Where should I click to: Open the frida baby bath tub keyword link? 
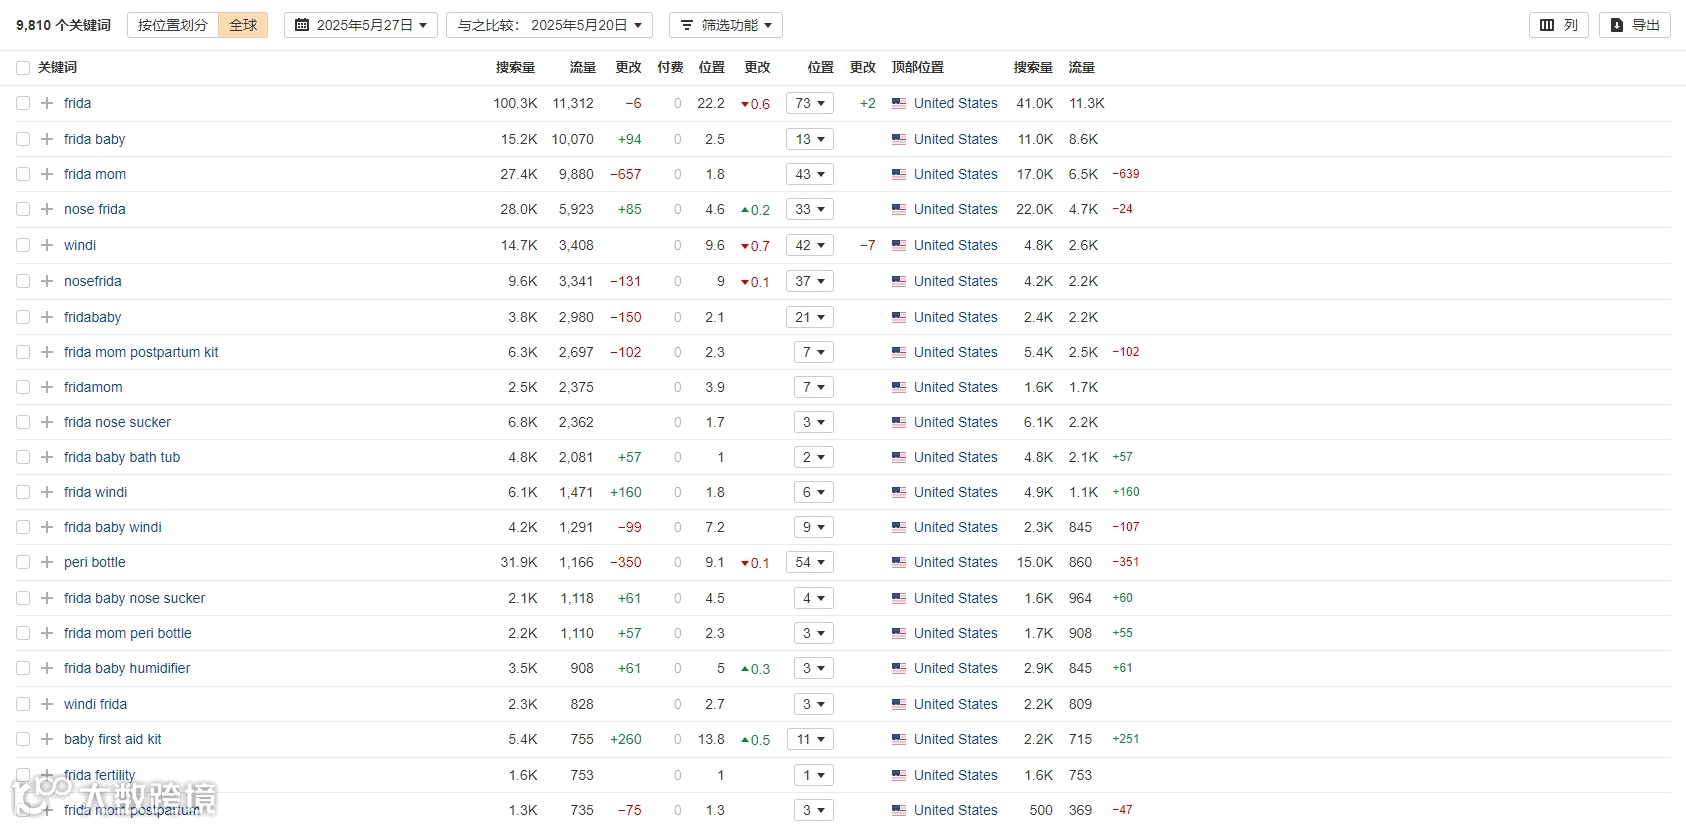tap(122, 457)
